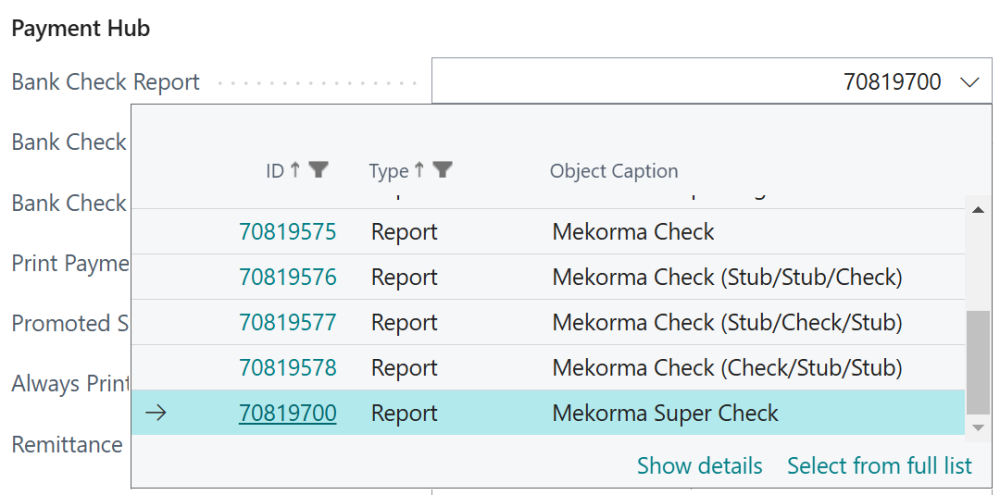Click the Bank Check Report value field
Viewport: 1000px width, 495px height.
pyautogui.click(x=711, y=81)
